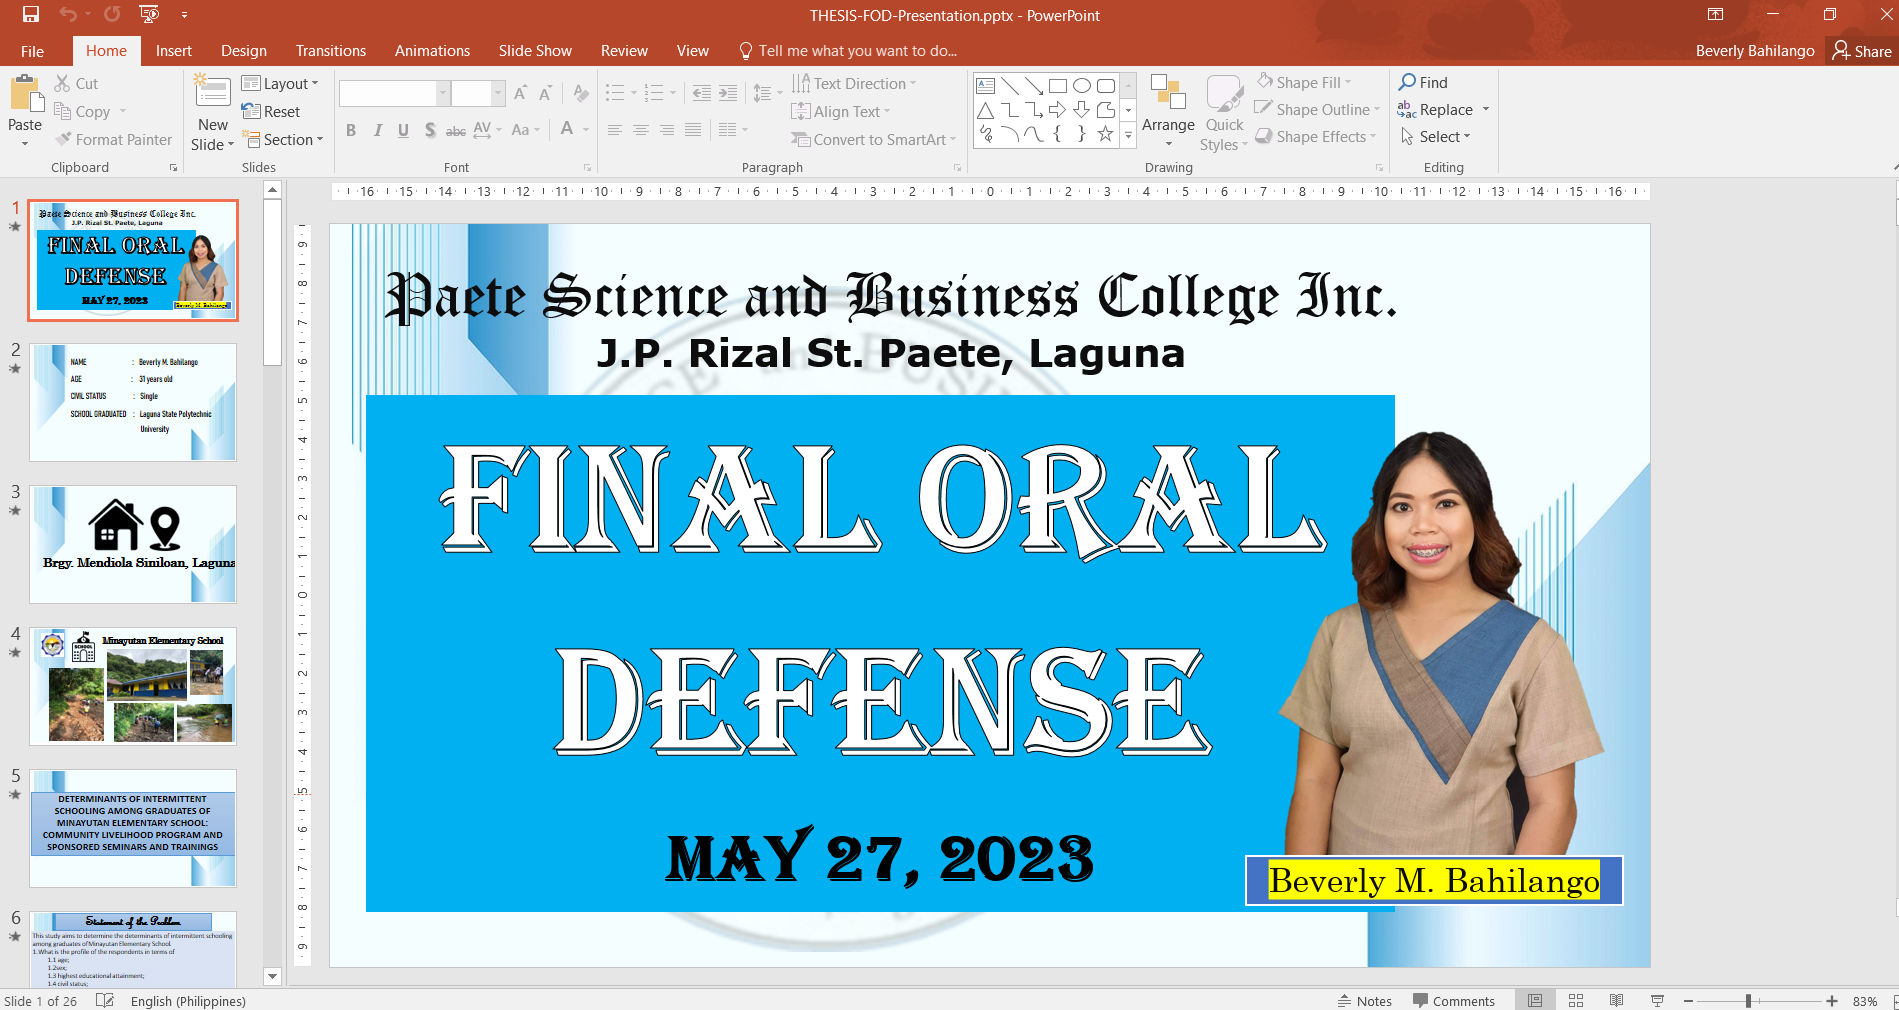The width and height of the screenshot is (1899, 1010).
Task: Toggle text Shadow formatting
Action: [430, 130]
